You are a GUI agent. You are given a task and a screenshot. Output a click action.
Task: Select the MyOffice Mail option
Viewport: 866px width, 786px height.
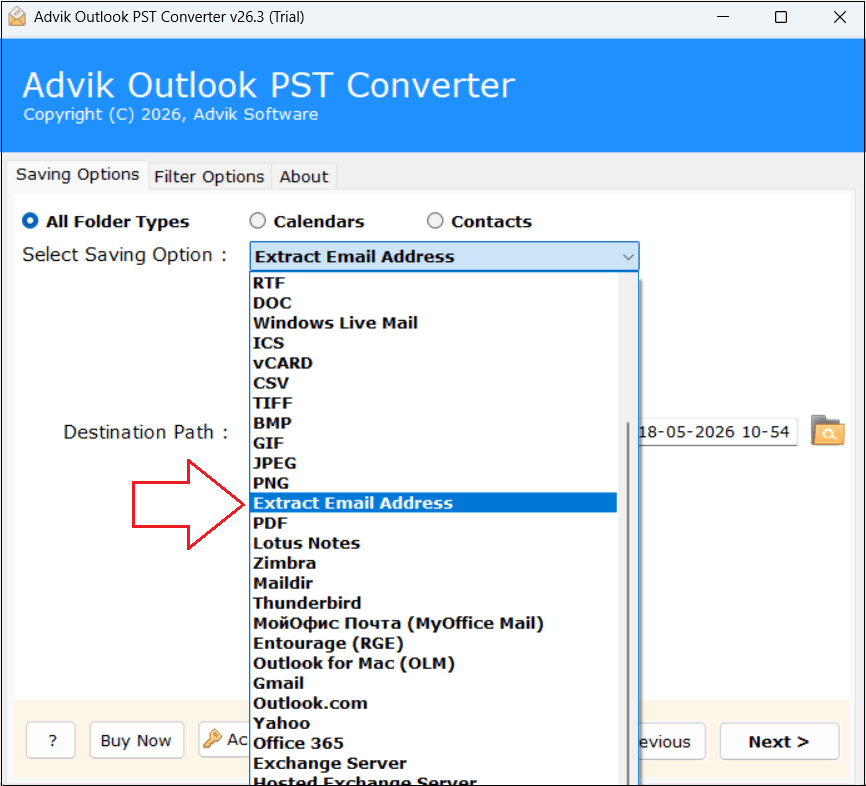click(x=434, y=623)
